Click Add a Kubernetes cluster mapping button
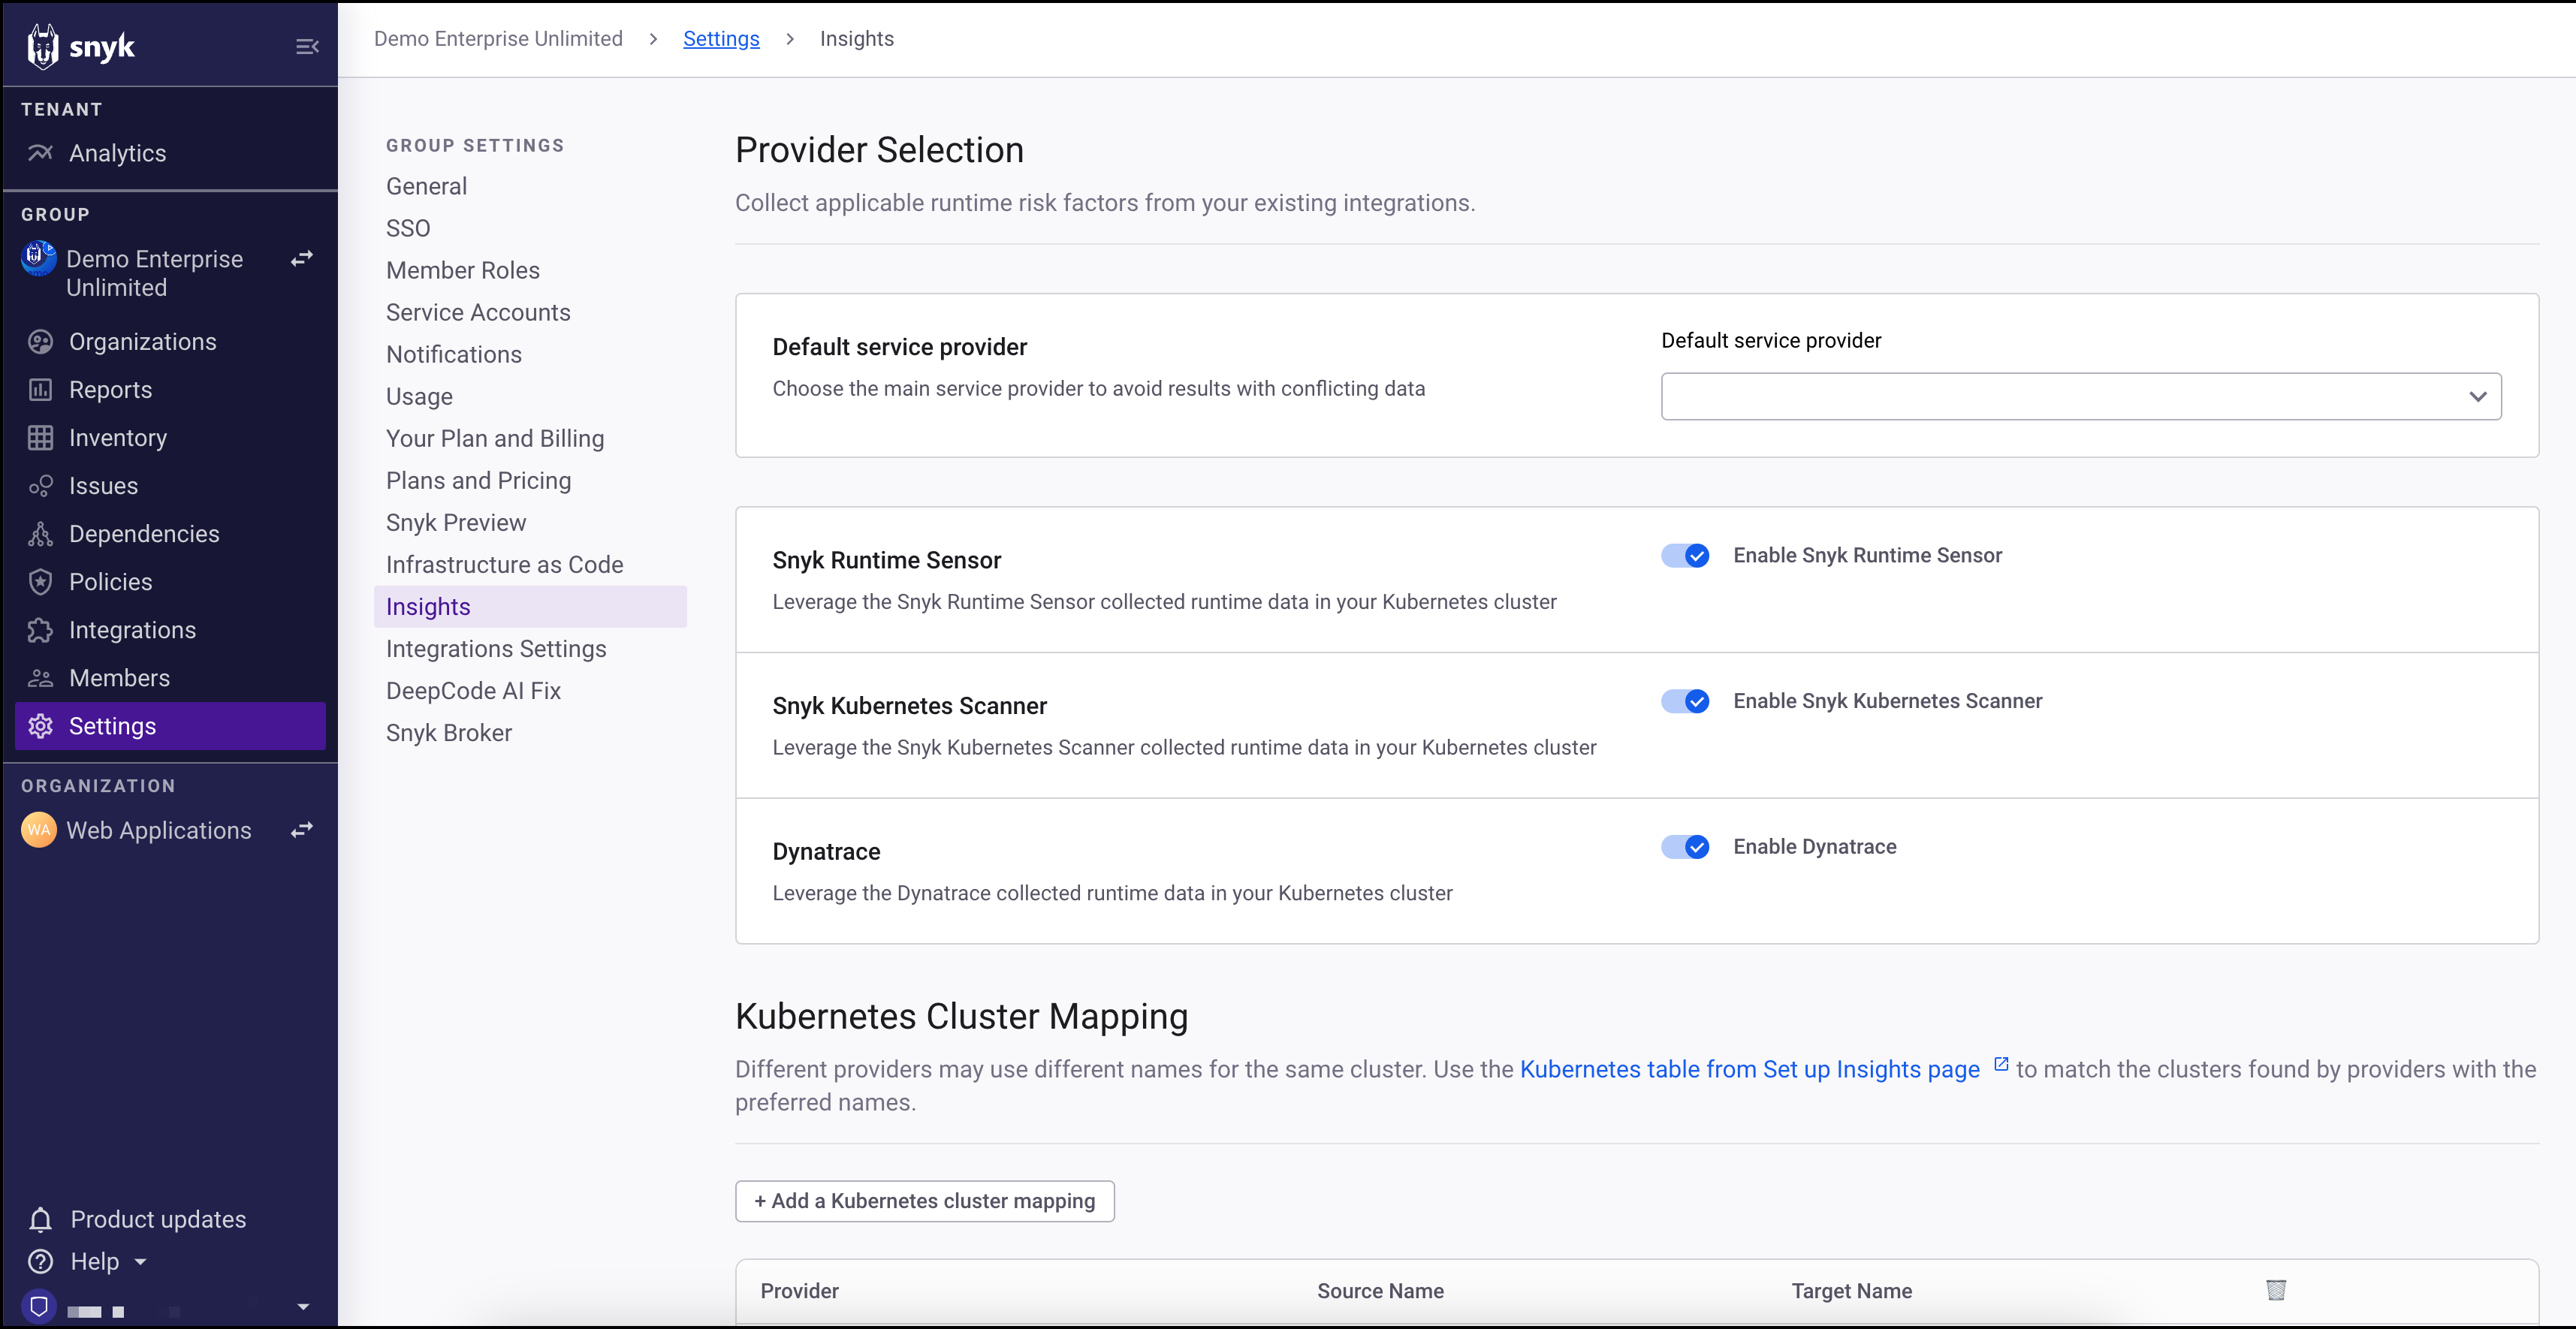This screenshot has height=1329, width=2576. click(924, 1201)
